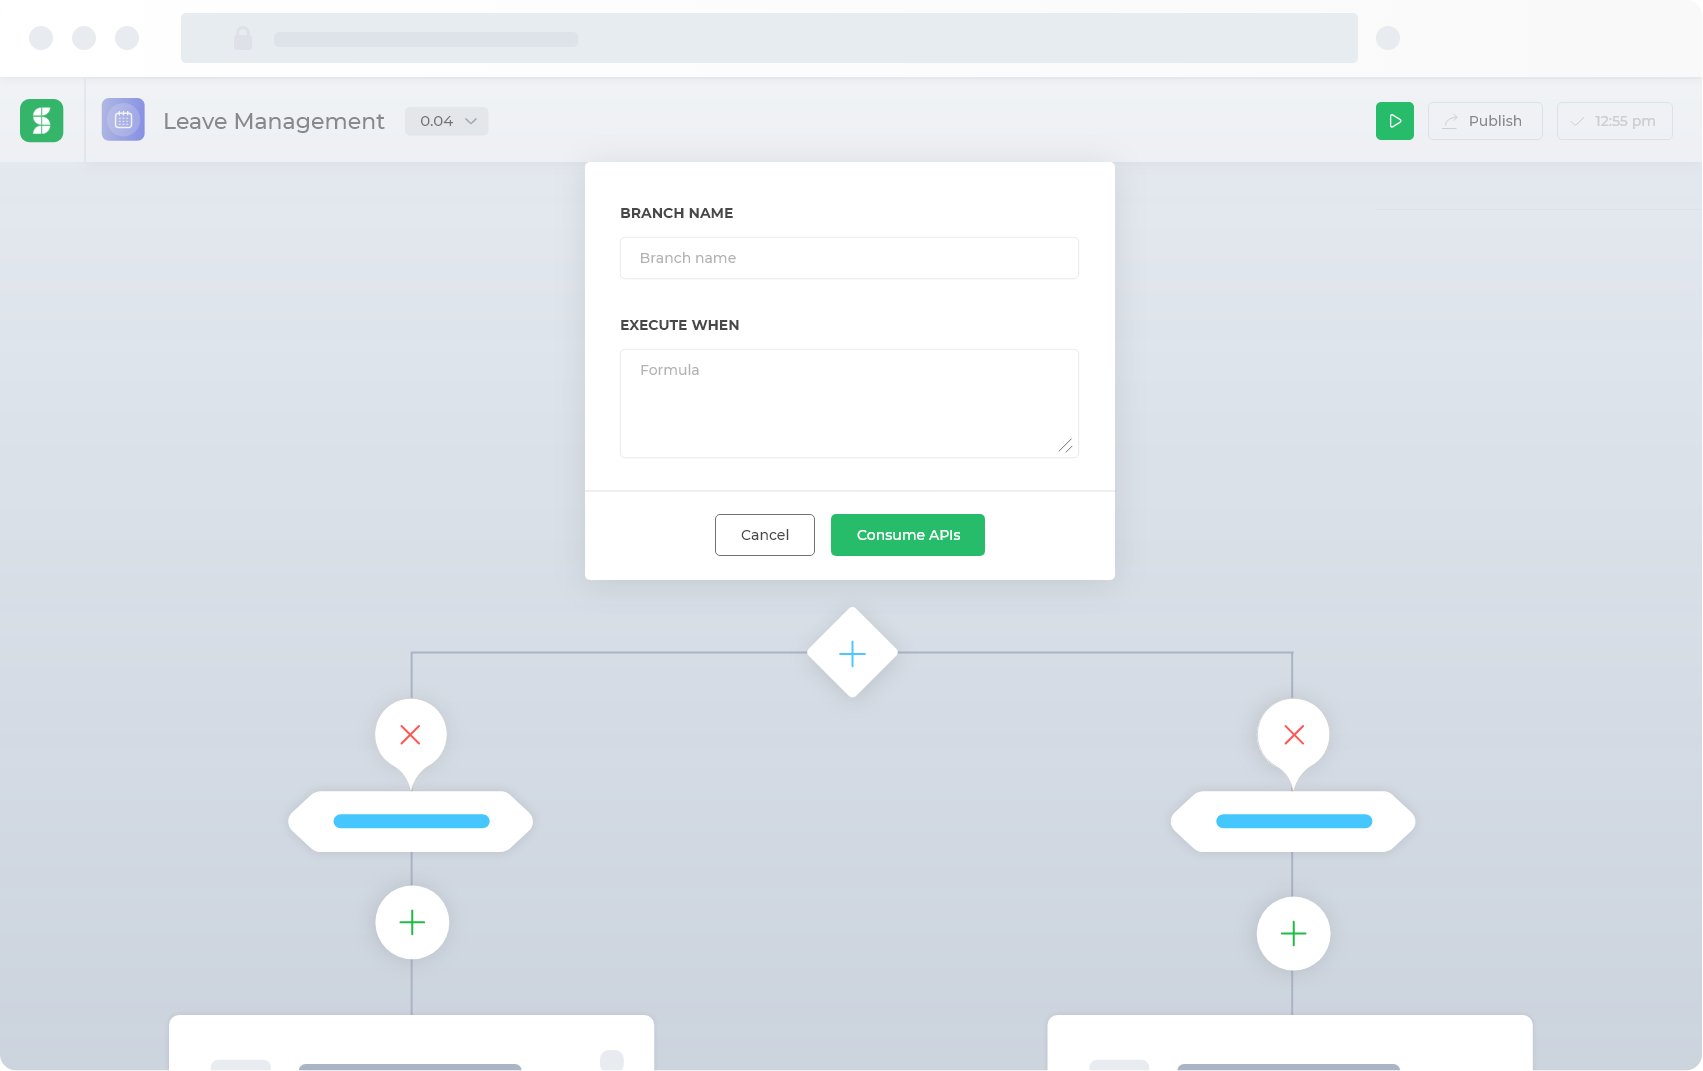Click the Publish button
This screenshot has width=1703, height=1071.
pos(1485,121)
